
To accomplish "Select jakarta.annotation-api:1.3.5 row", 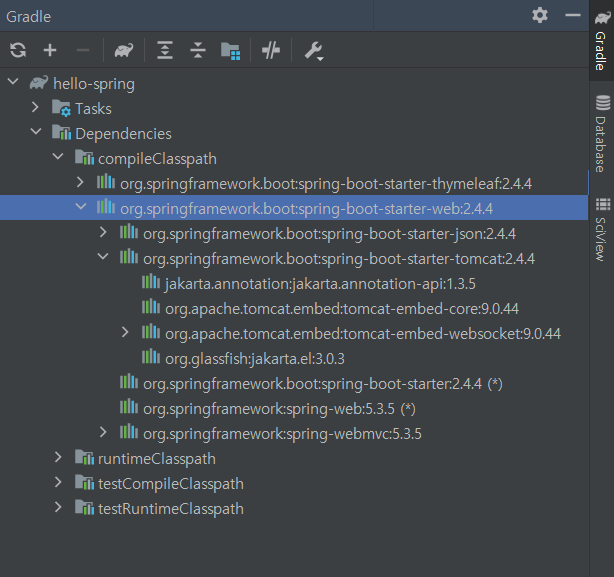I will (x=294, y=284).
